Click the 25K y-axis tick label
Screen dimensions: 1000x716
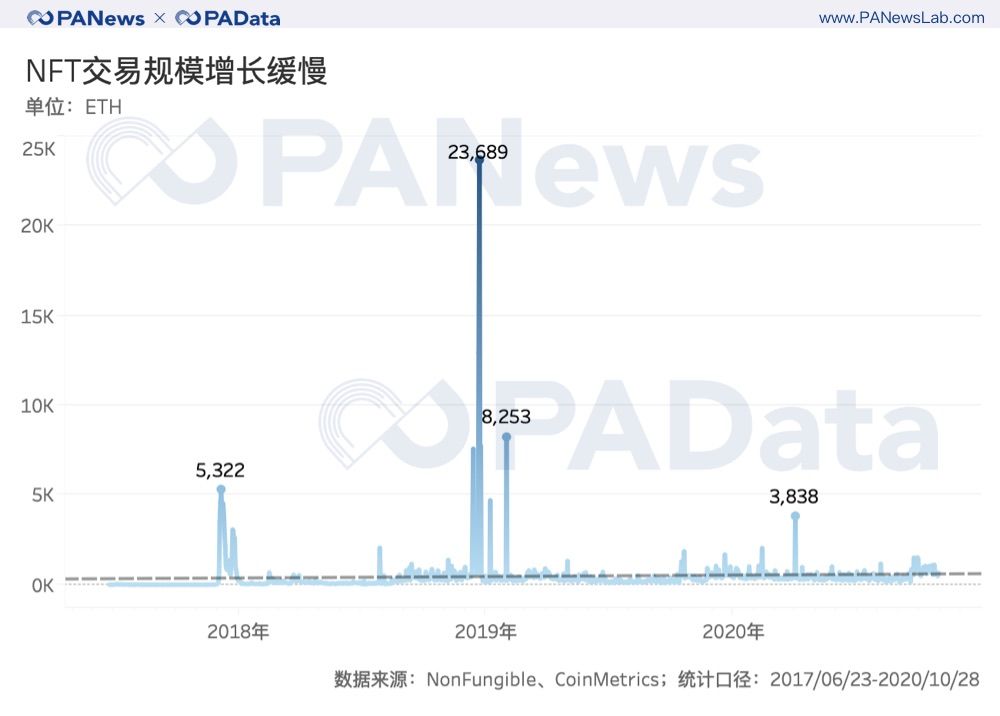pos(38,150)
